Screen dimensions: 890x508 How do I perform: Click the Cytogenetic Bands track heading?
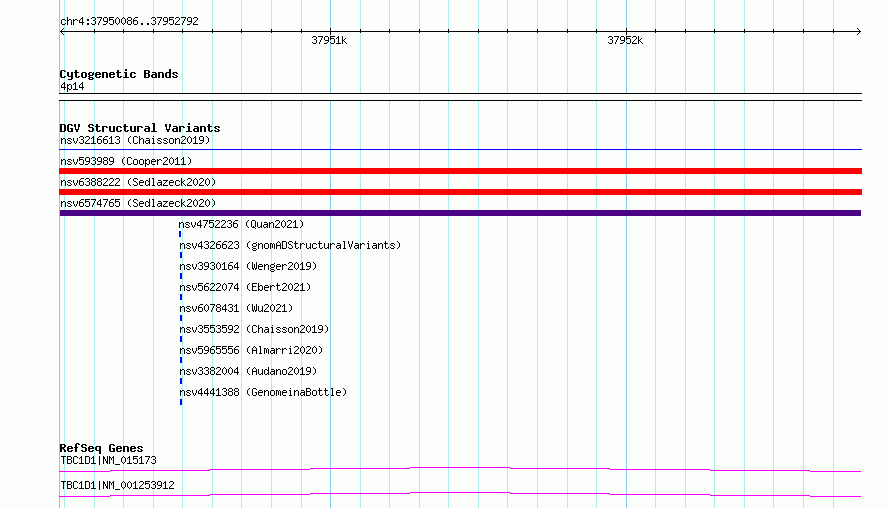(119, 74)
